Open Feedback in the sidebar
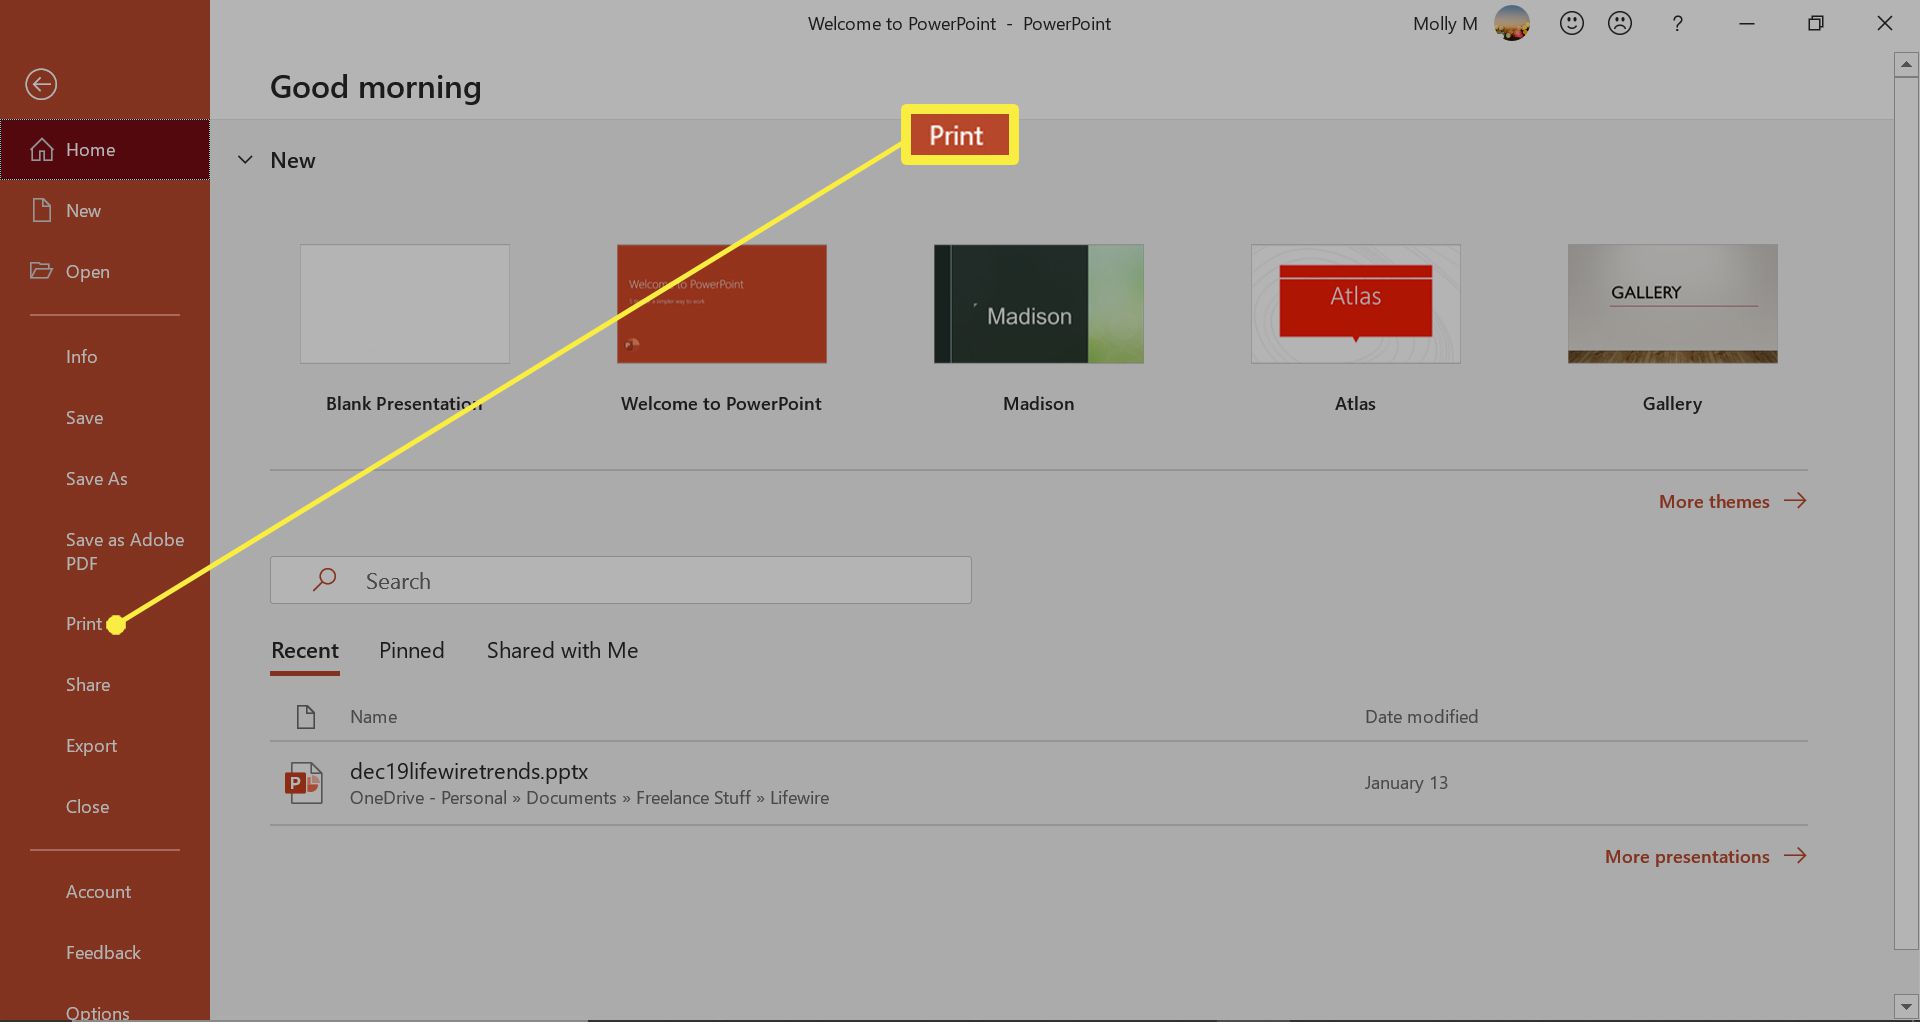 coord(103,953)
